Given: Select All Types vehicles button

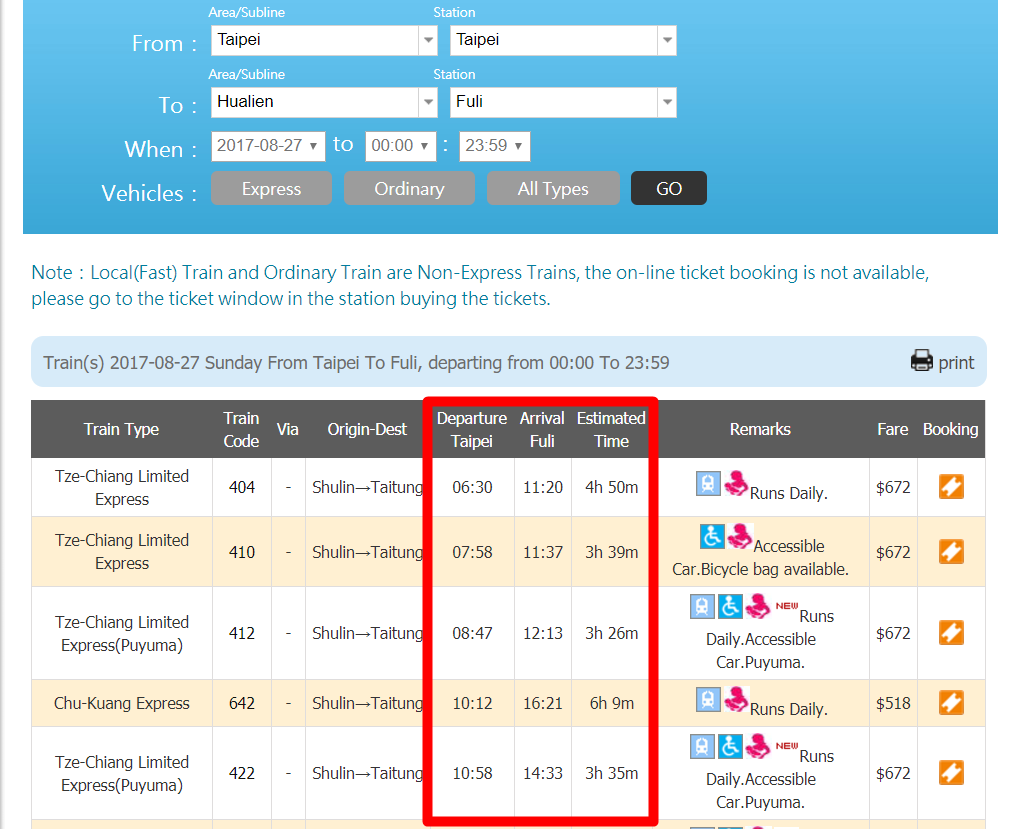Looking at the screenshot, I should (x=553, y=188).
